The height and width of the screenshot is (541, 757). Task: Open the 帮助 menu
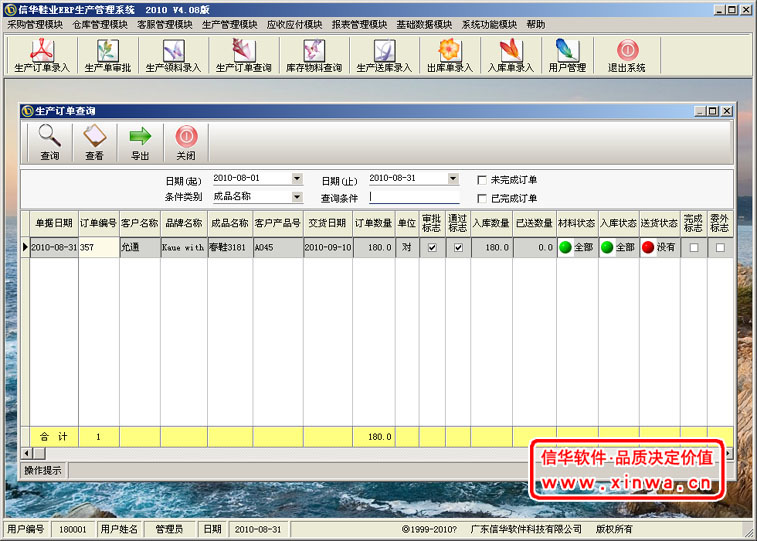click(535, 25)
